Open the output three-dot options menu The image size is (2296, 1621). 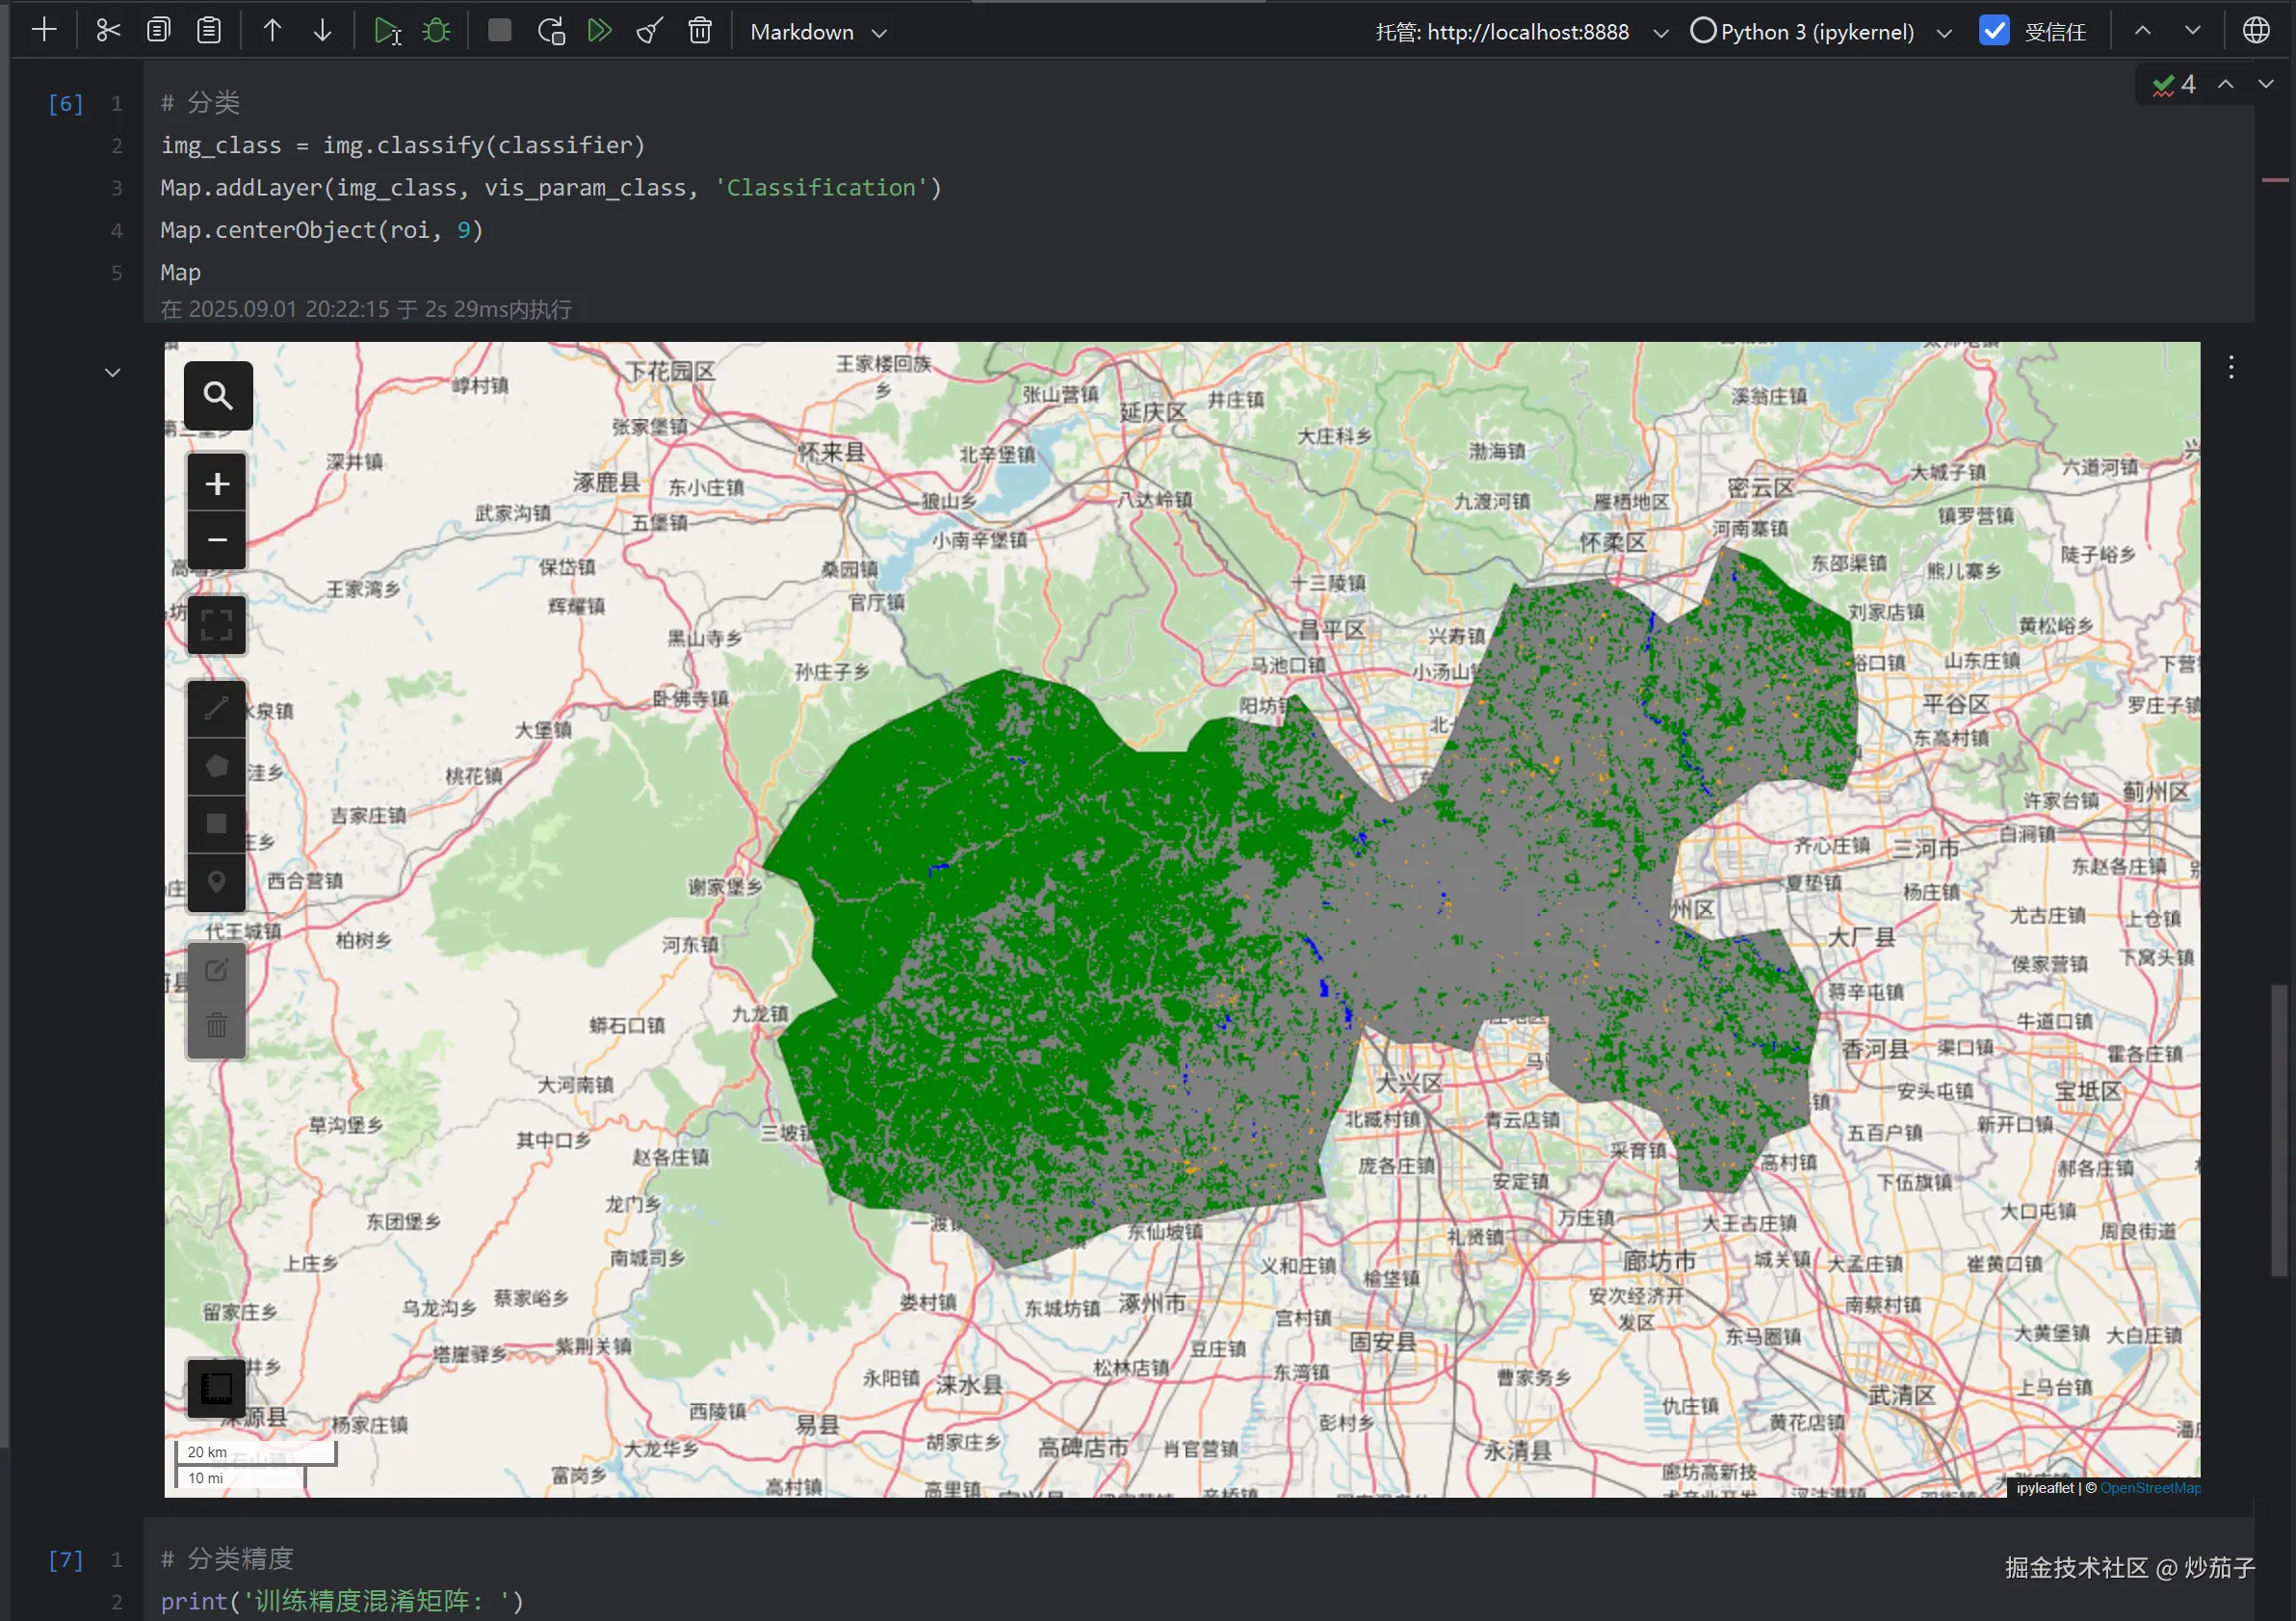(x=2231, y=368)
